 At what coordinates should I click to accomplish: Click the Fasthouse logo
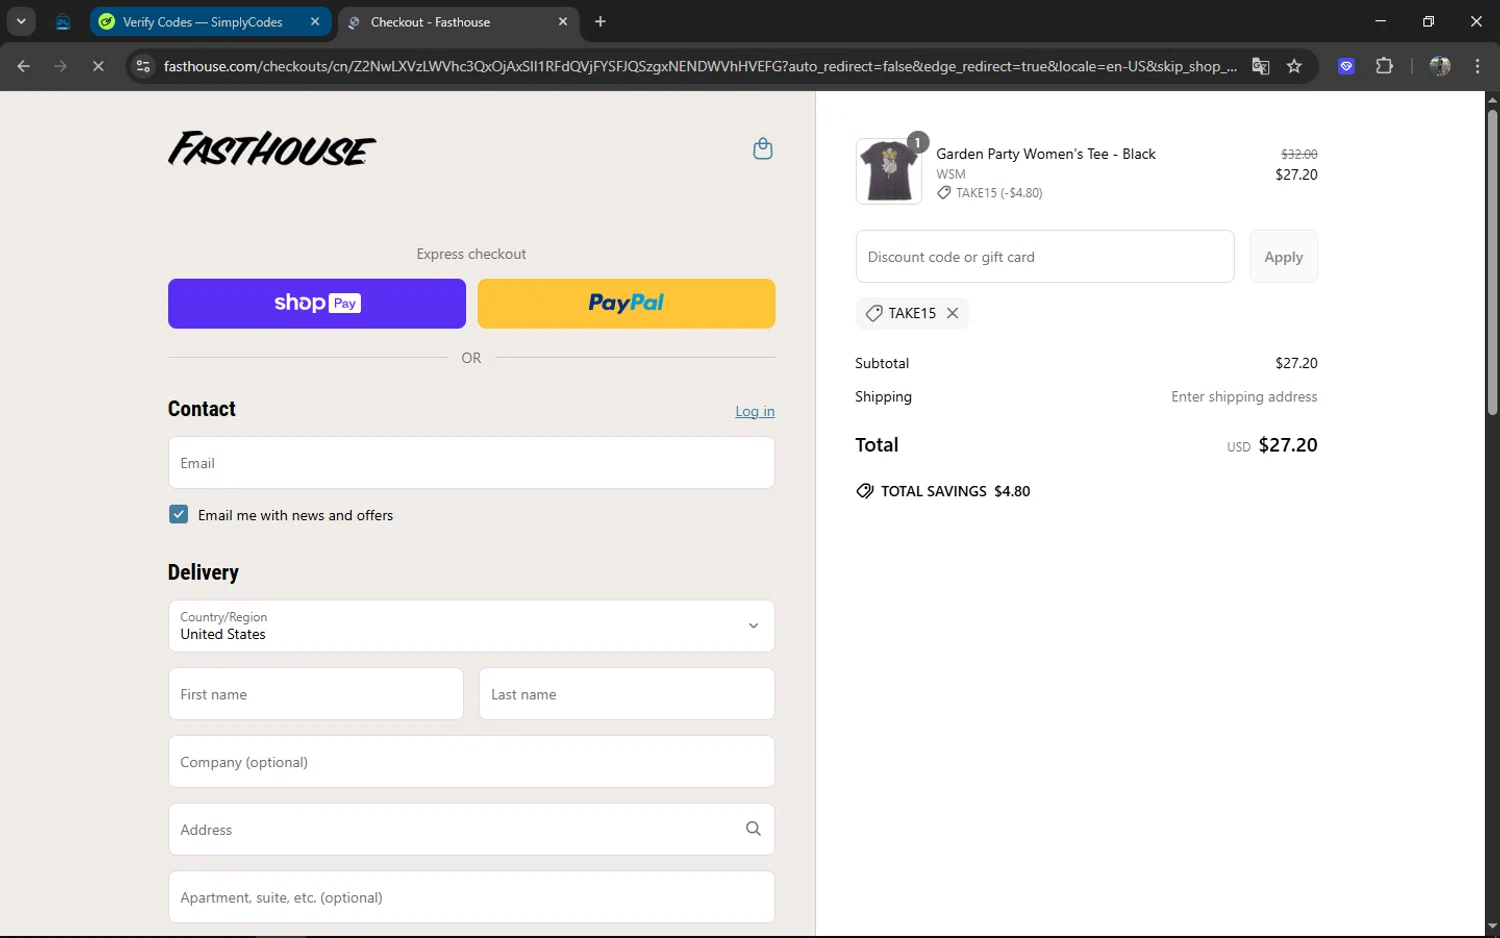point(272,149)
